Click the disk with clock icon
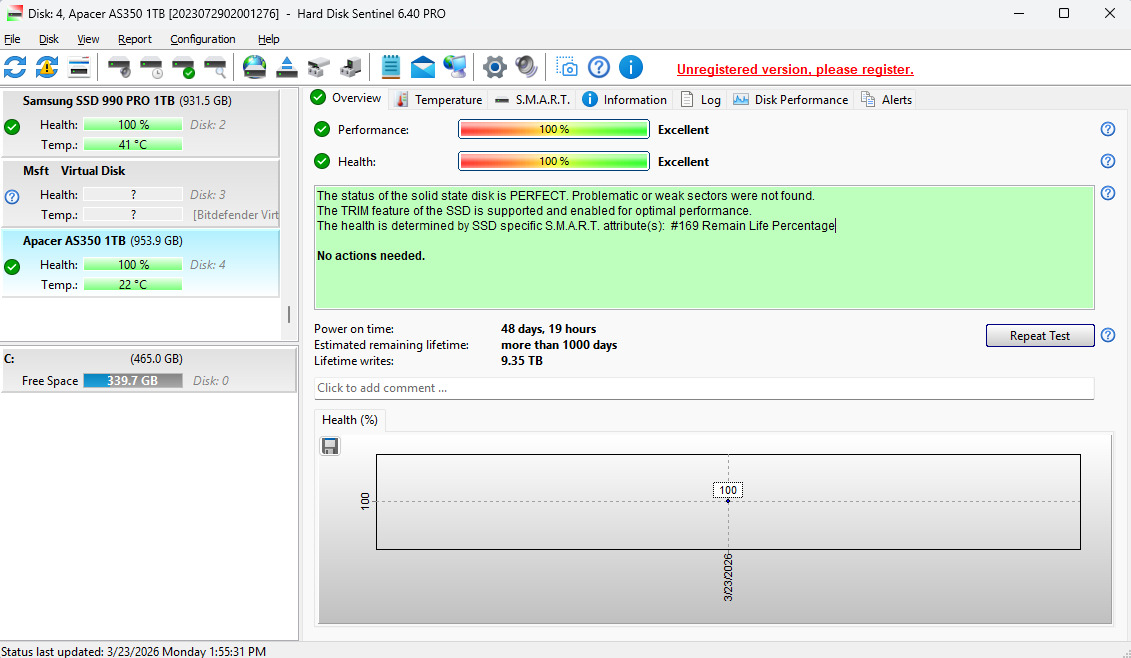This screenshot has height=658, width=1131. [151, 67]
